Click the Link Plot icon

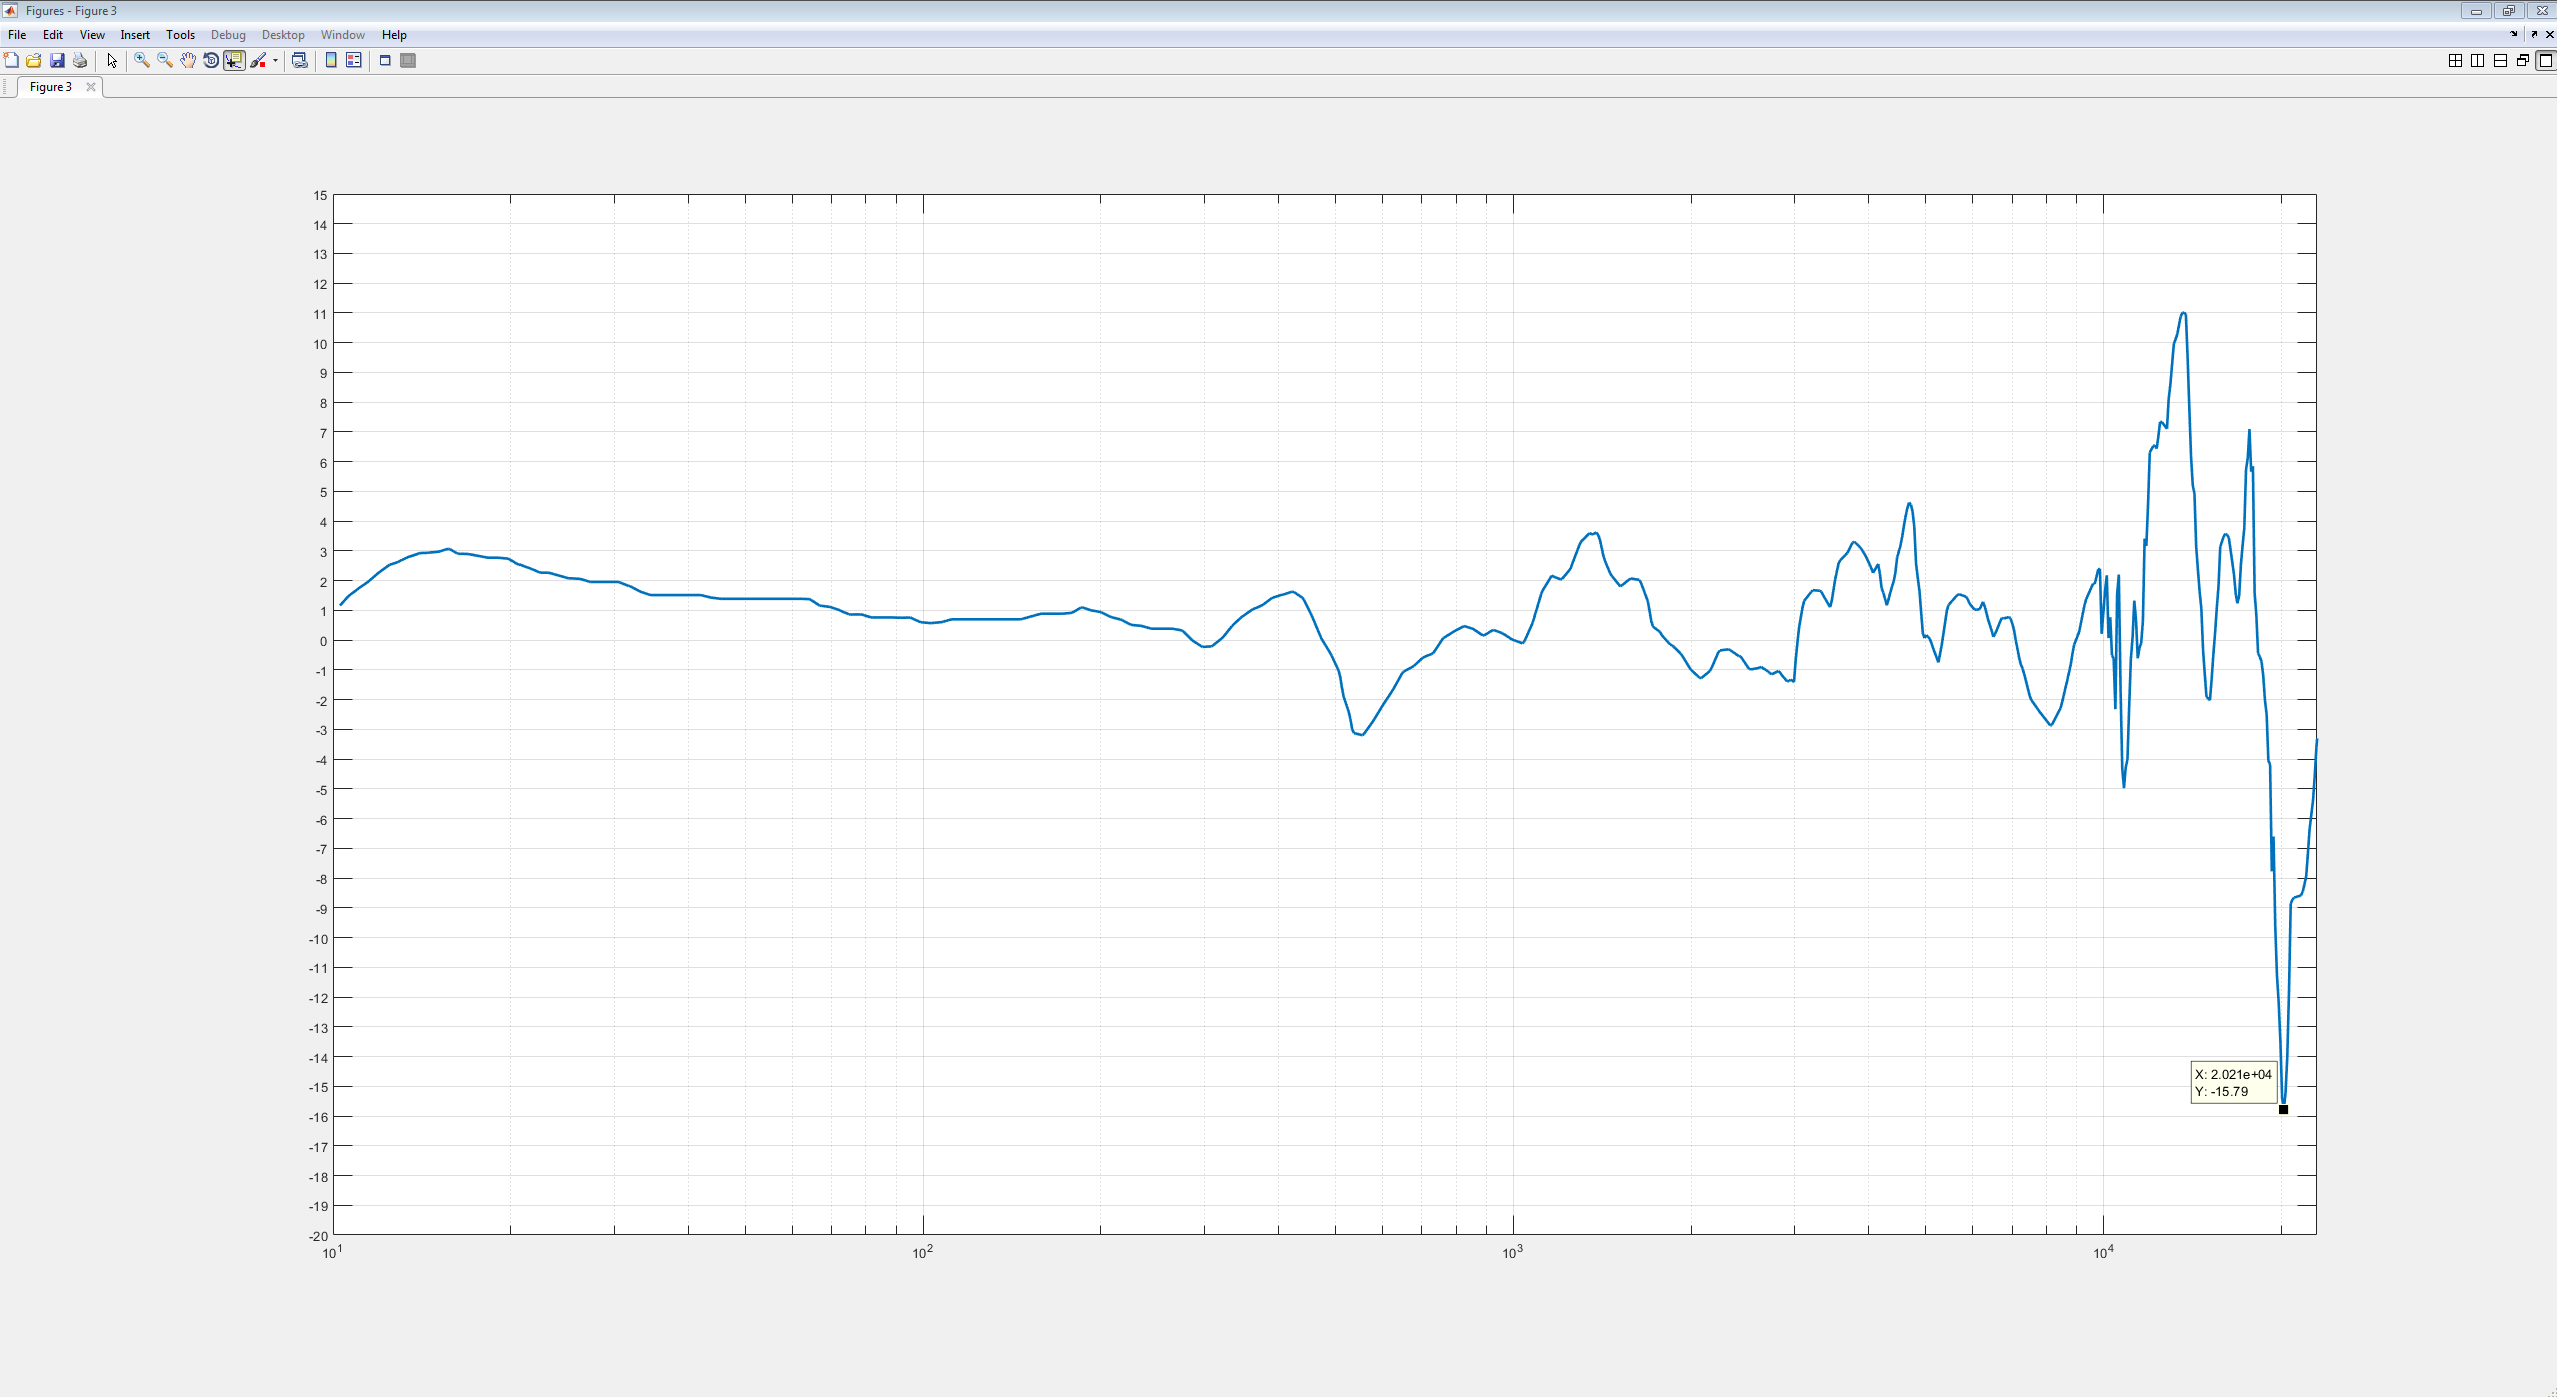pos(299,60)
